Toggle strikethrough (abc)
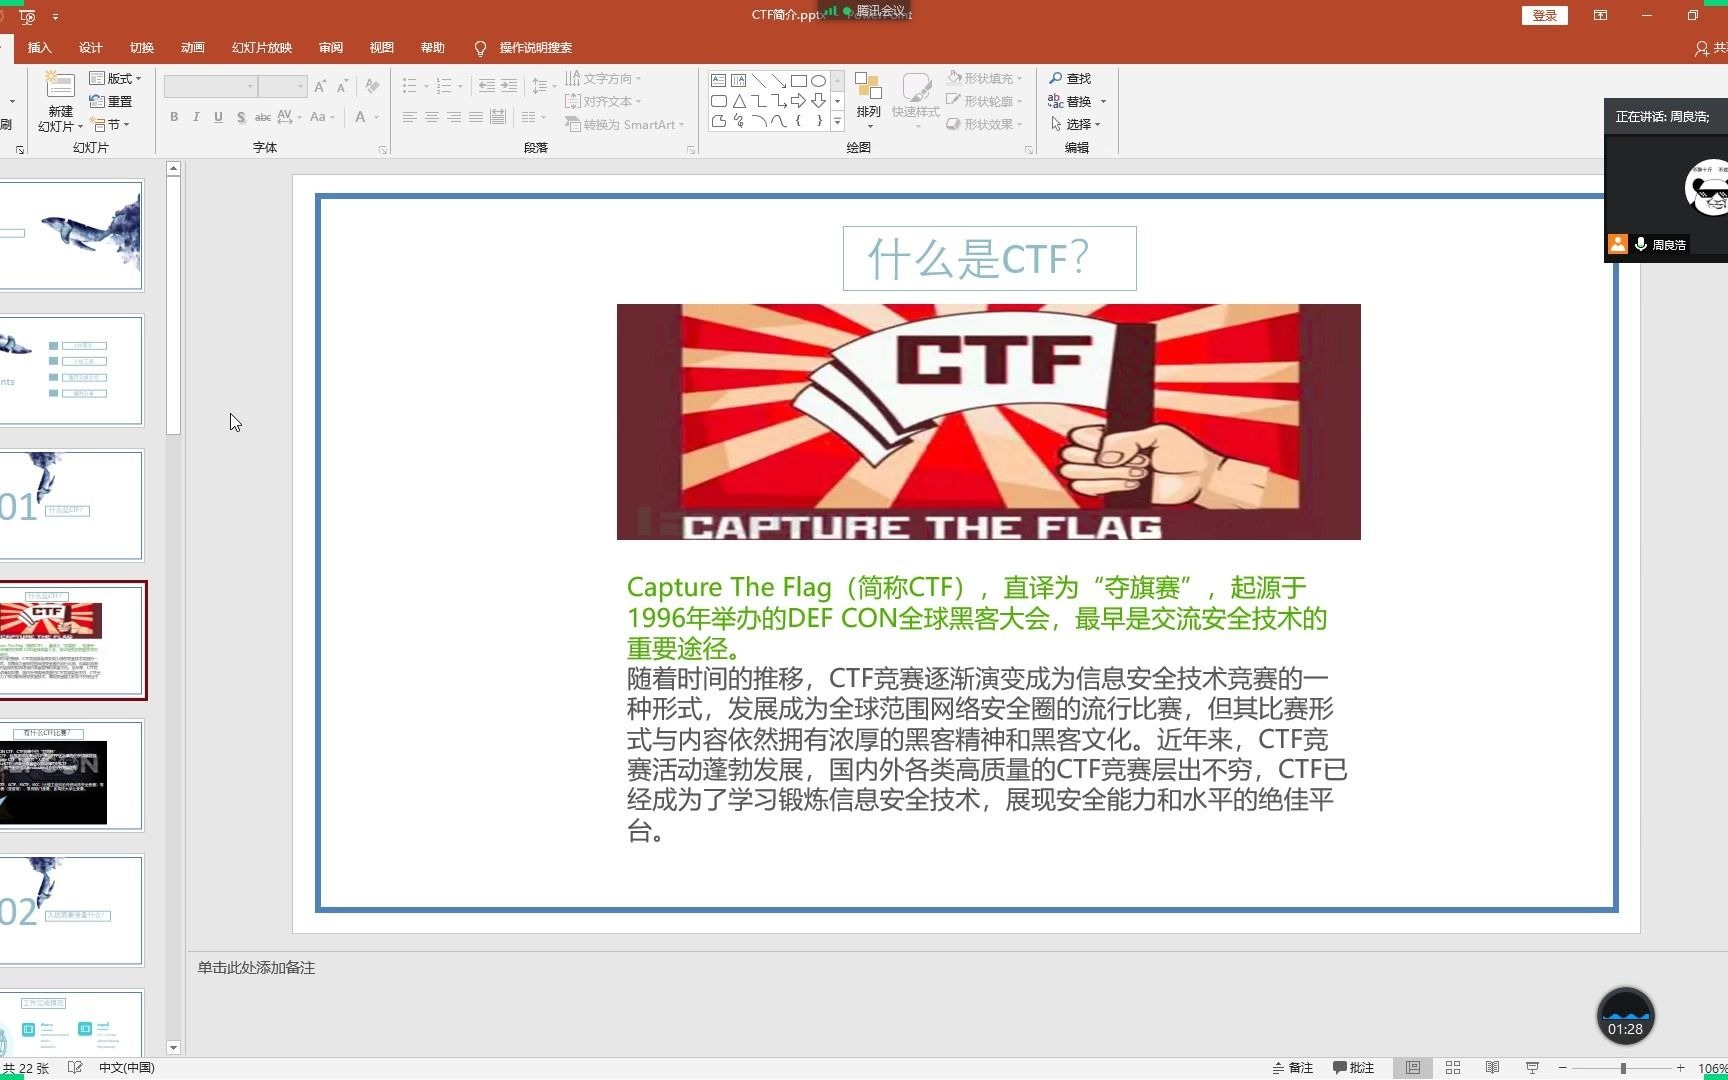 263,117
